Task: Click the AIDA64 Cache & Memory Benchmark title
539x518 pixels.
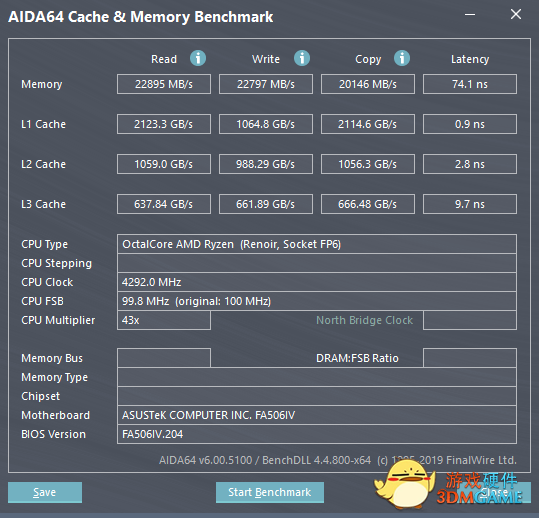Action: tap(141, 17)
